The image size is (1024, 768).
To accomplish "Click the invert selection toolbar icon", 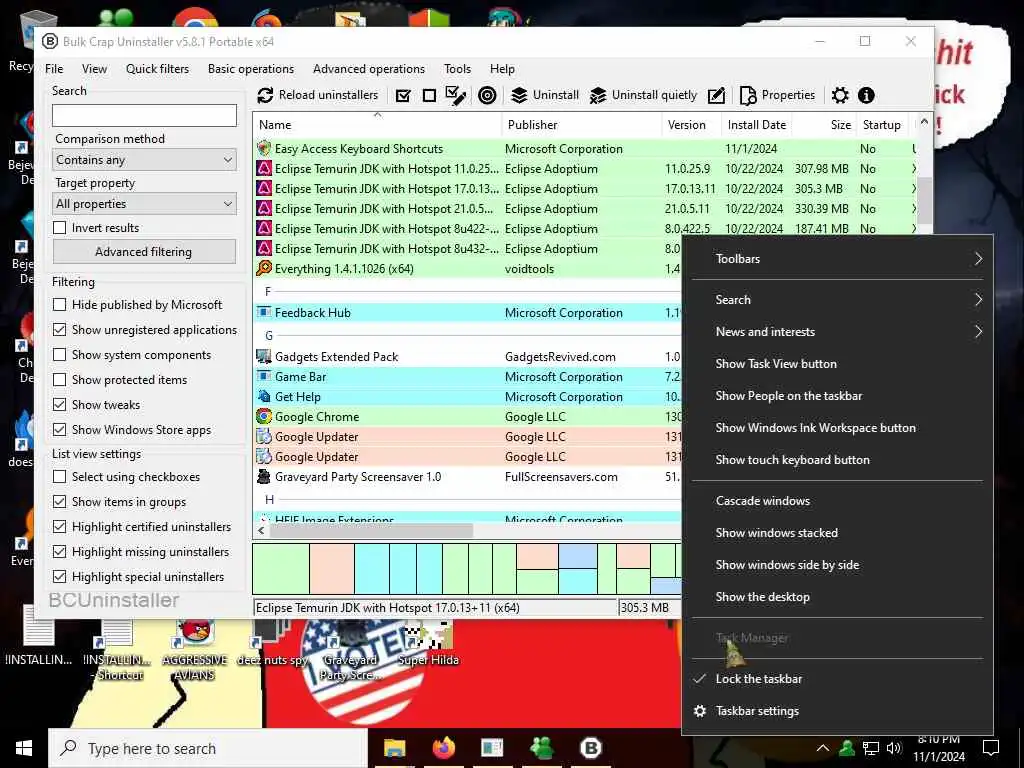I will [x=456, y=96].
